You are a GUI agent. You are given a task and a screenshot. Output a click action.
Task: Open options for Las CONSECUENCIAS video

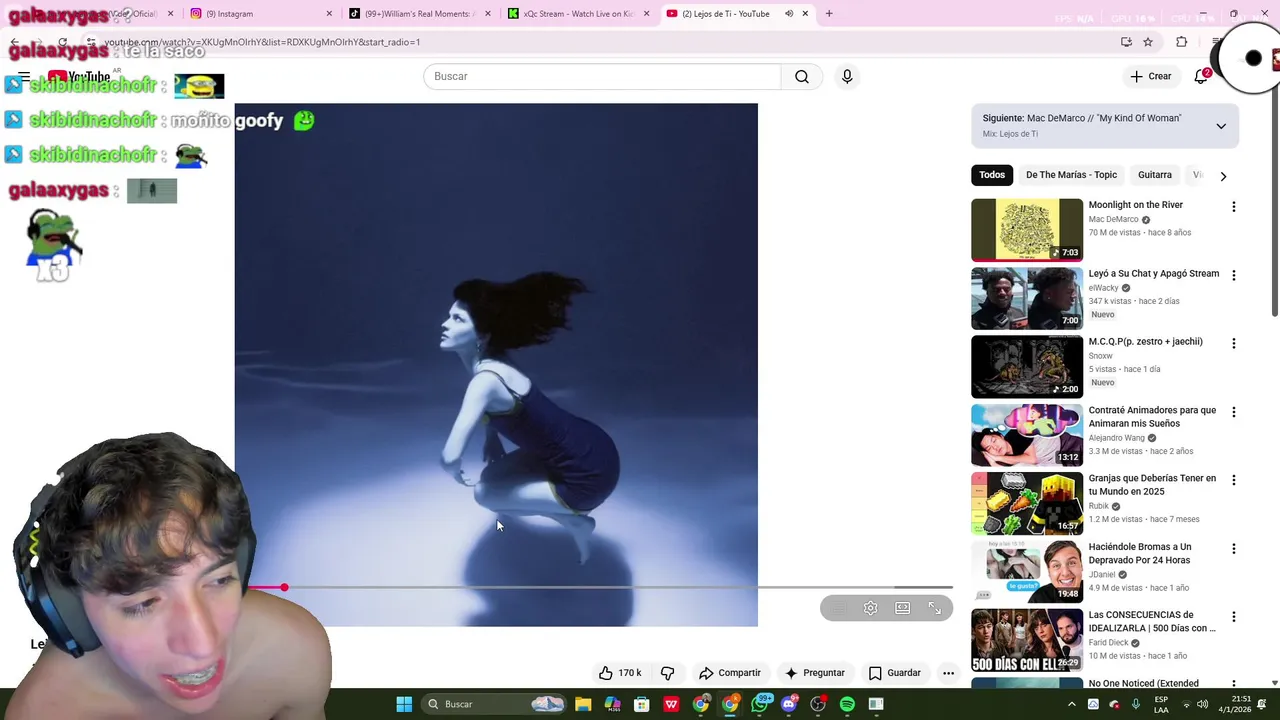pos(1233,617)
